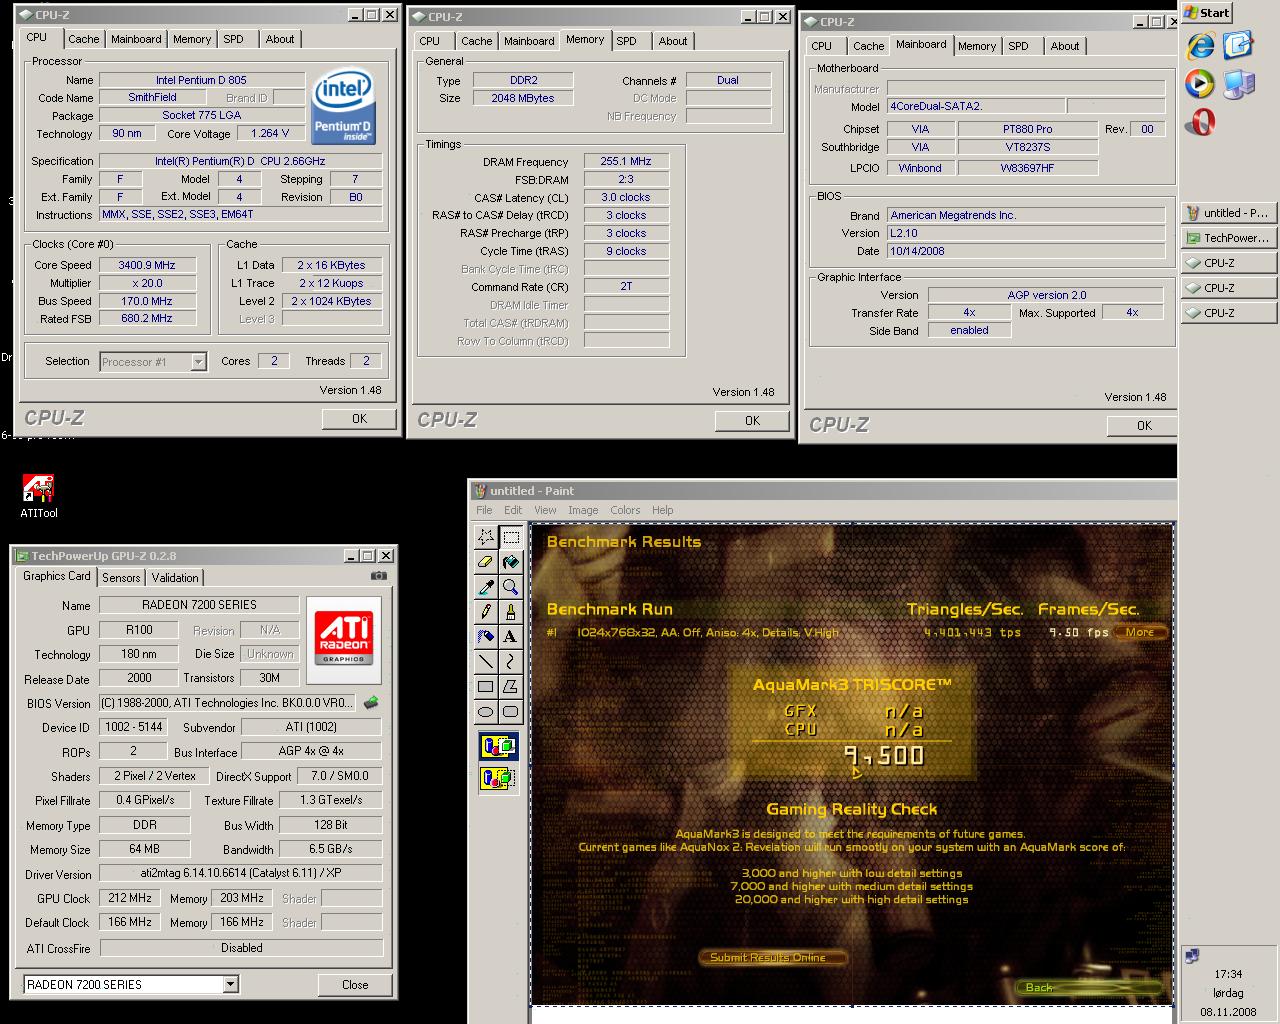Select the rectangular Select tool in Paint
Image resolution: width=1280 pixels, height=1024 pixels.
511,537
